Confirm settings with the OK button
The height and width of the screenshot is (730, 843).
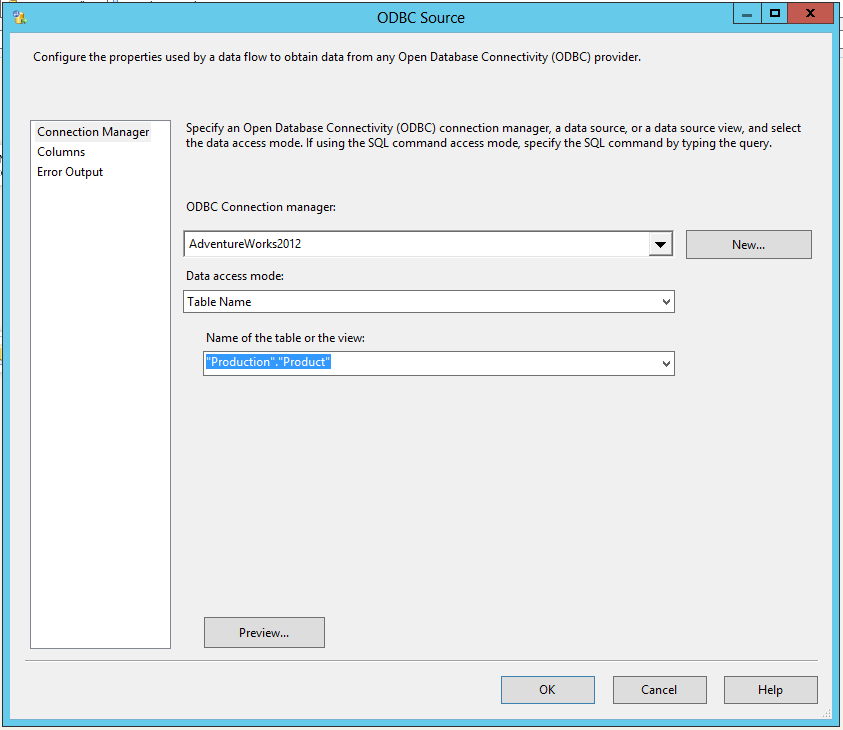pyautogui.click(x=547, y=689)
